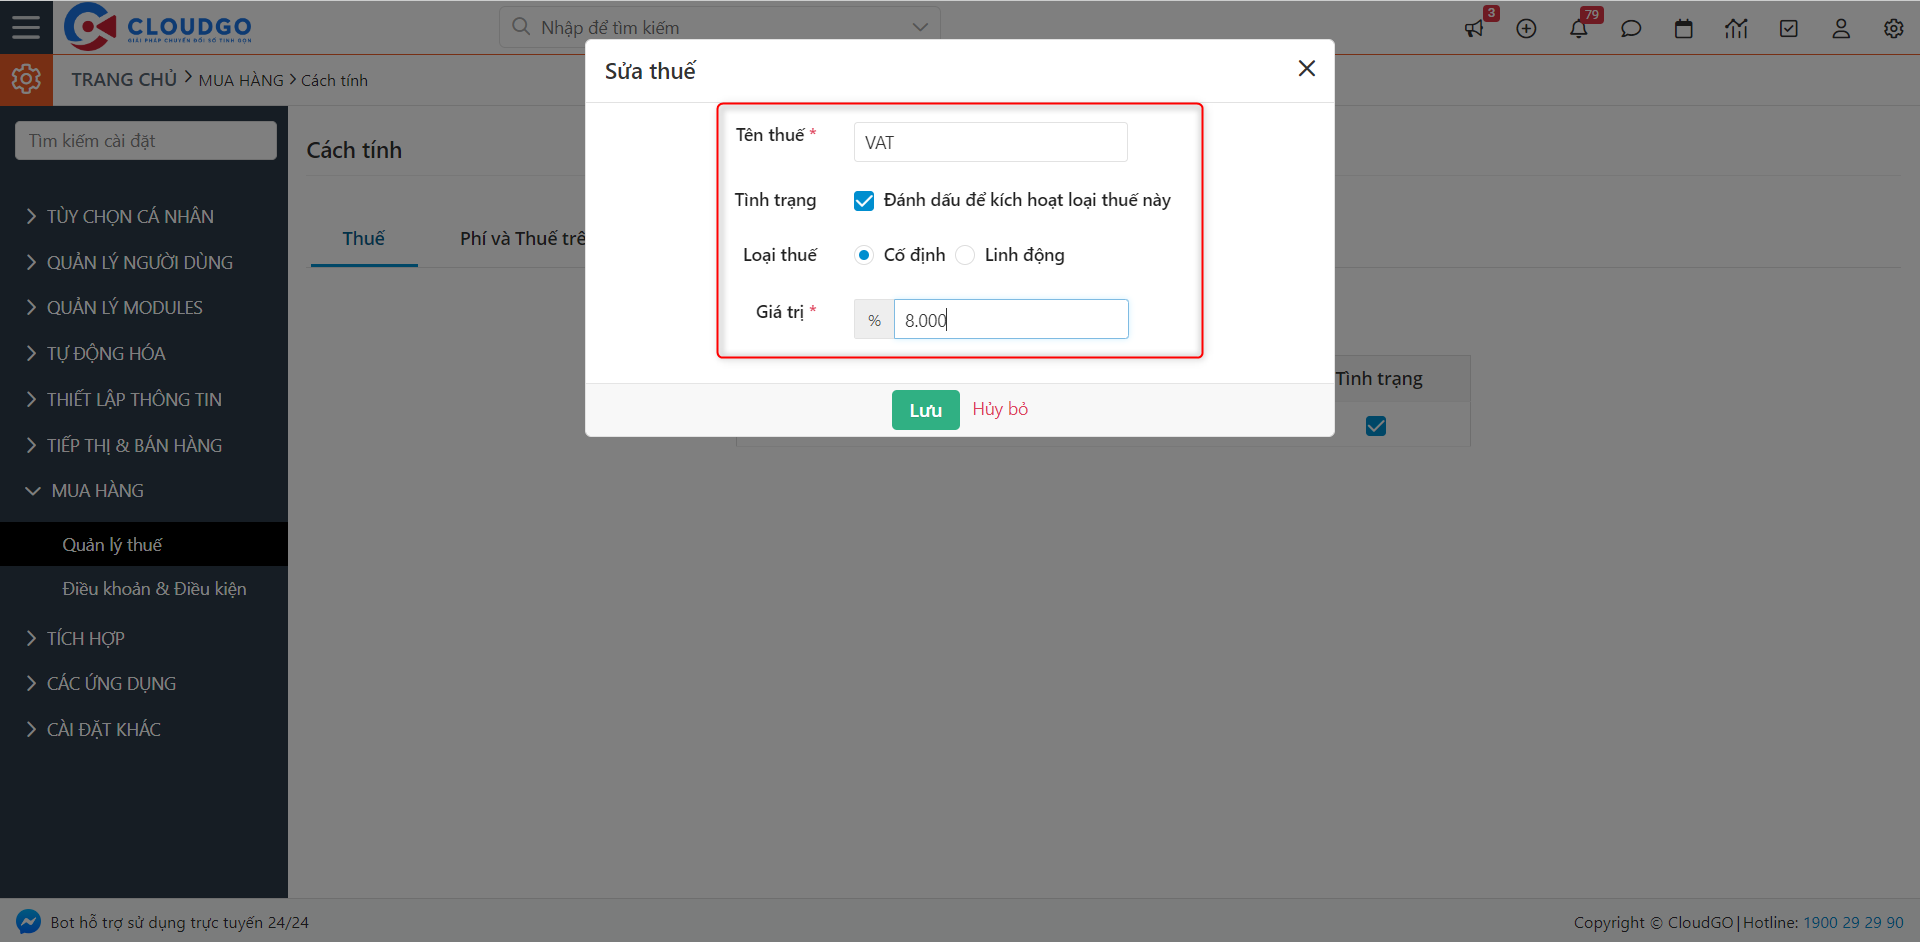
Task: Click the Giá trị value input field
Action: 1010,320
